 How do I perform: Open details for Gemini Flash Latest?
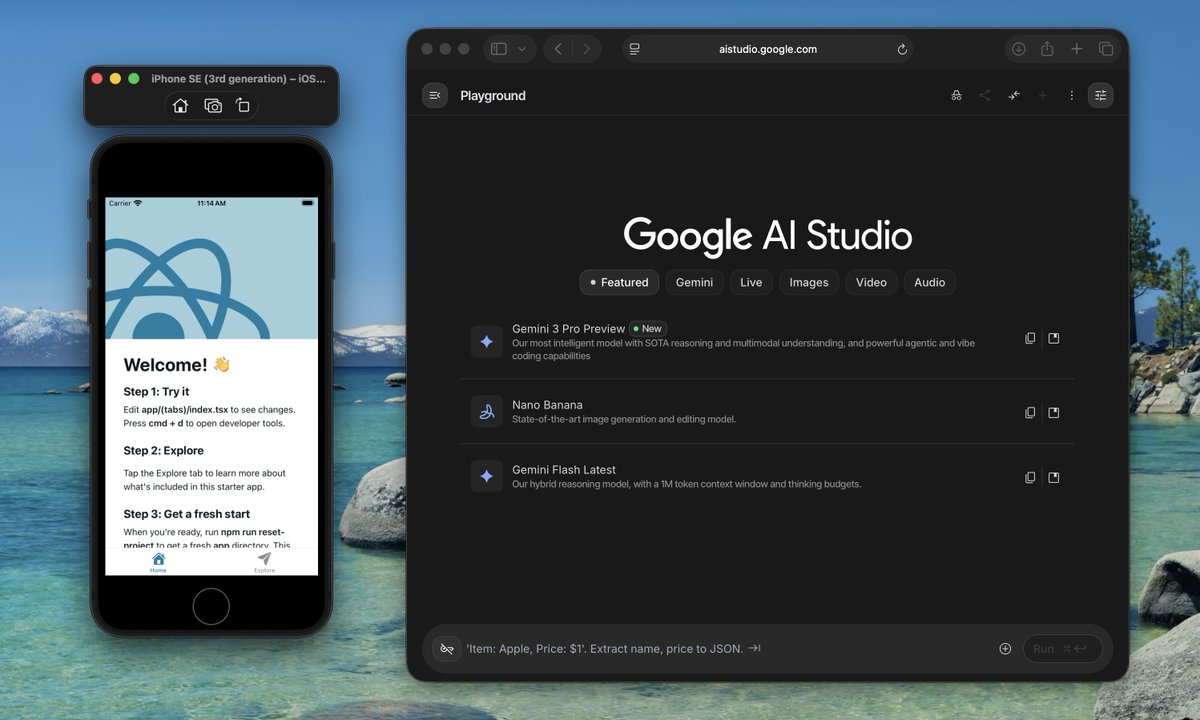tap(1054, 477)
